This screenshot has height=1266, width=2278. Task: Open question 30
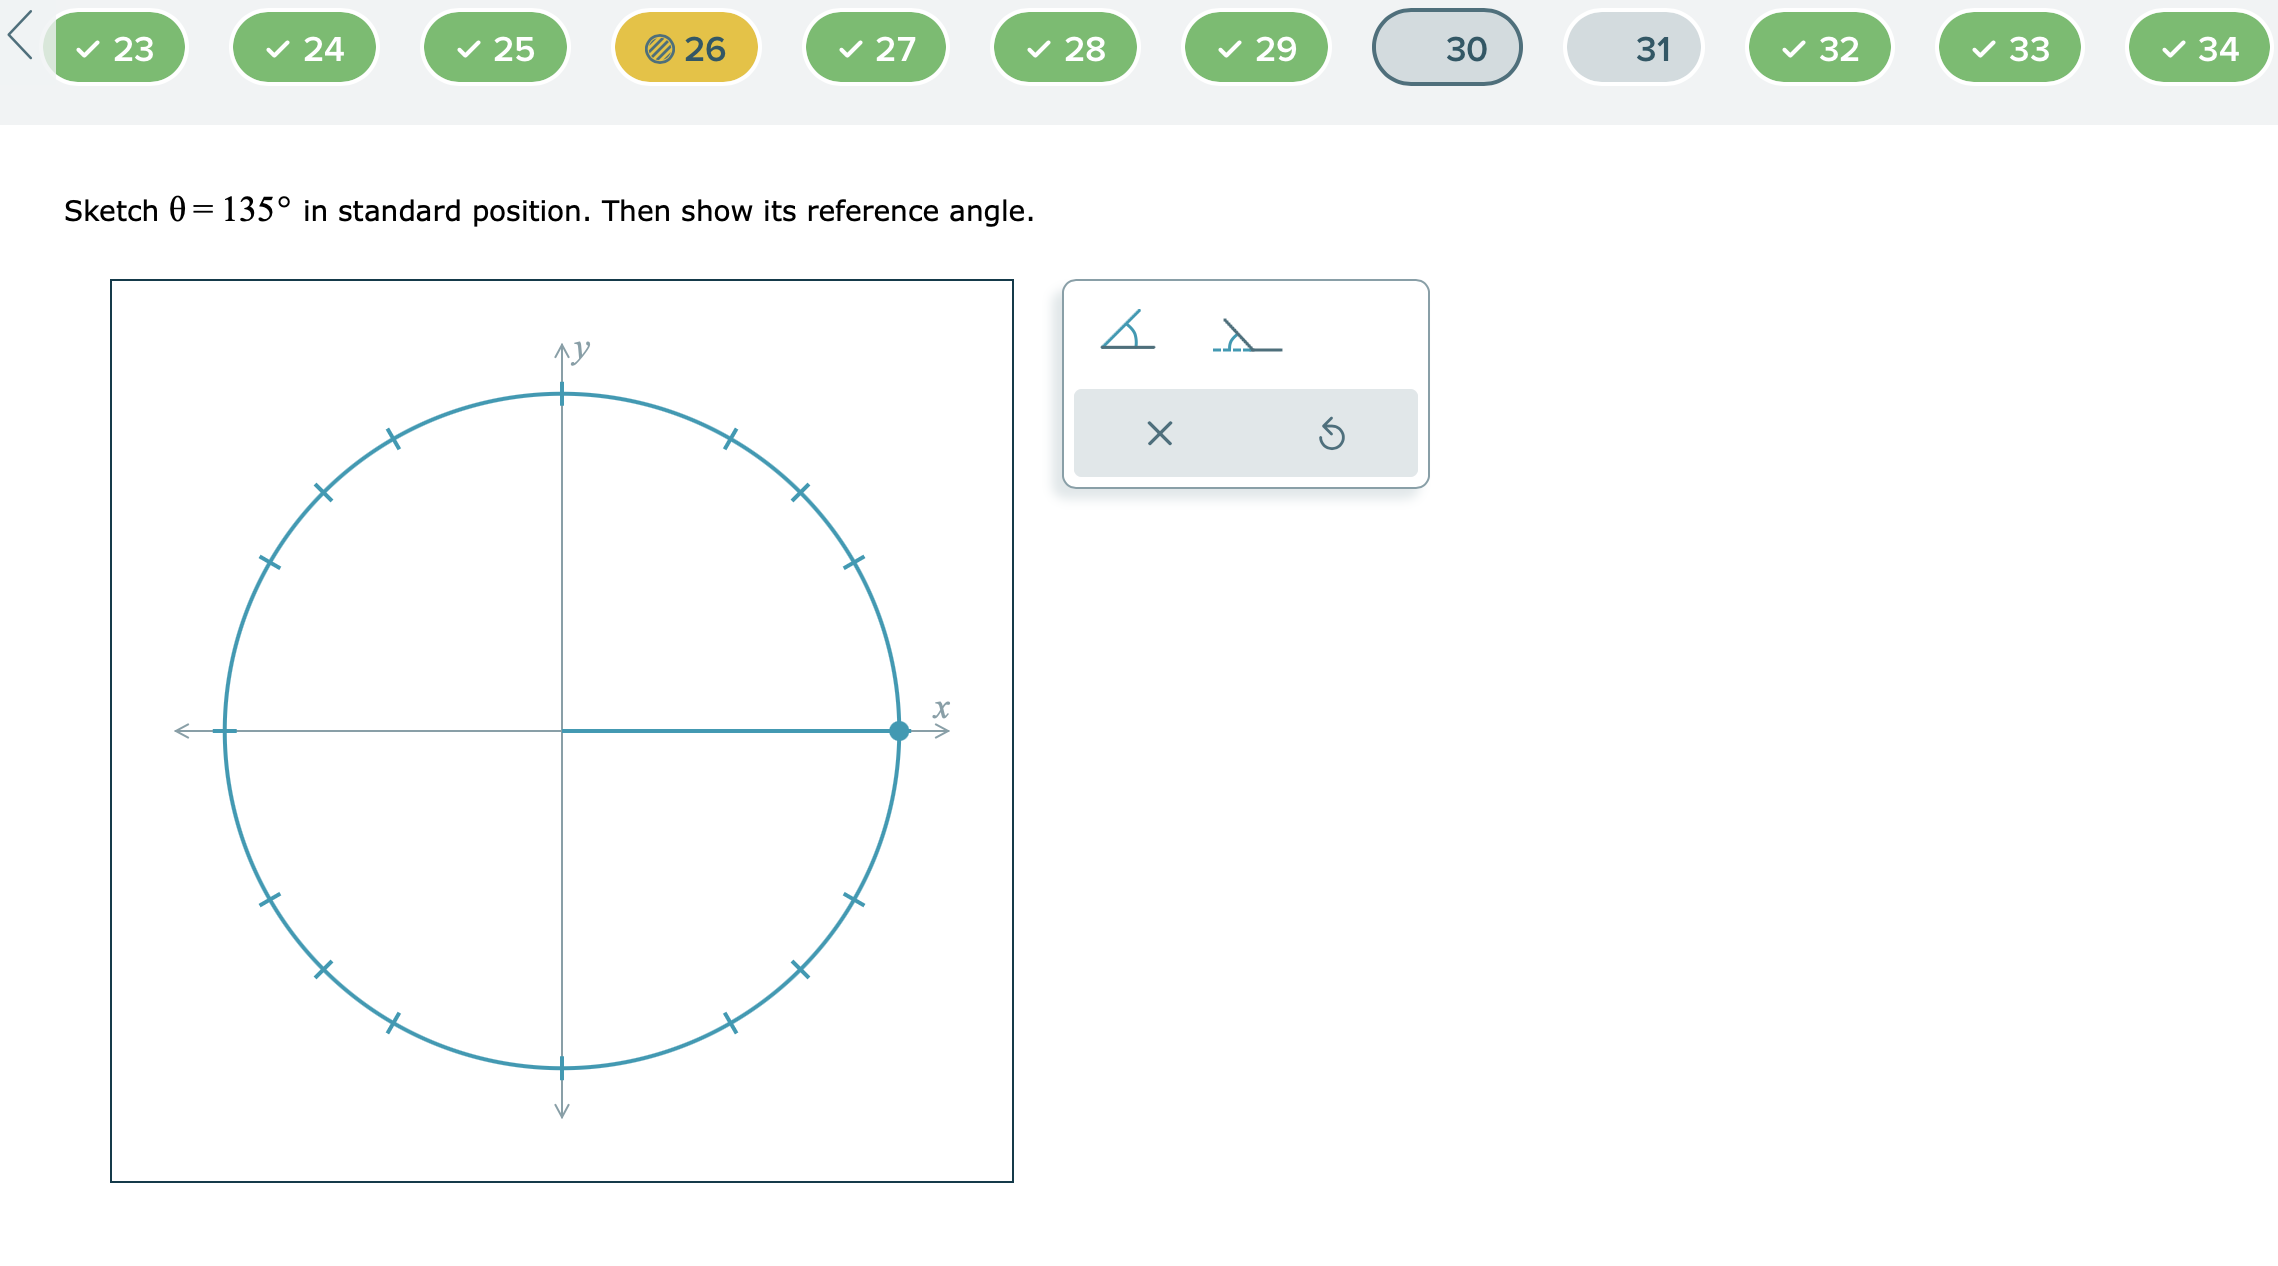point(1446,47)
